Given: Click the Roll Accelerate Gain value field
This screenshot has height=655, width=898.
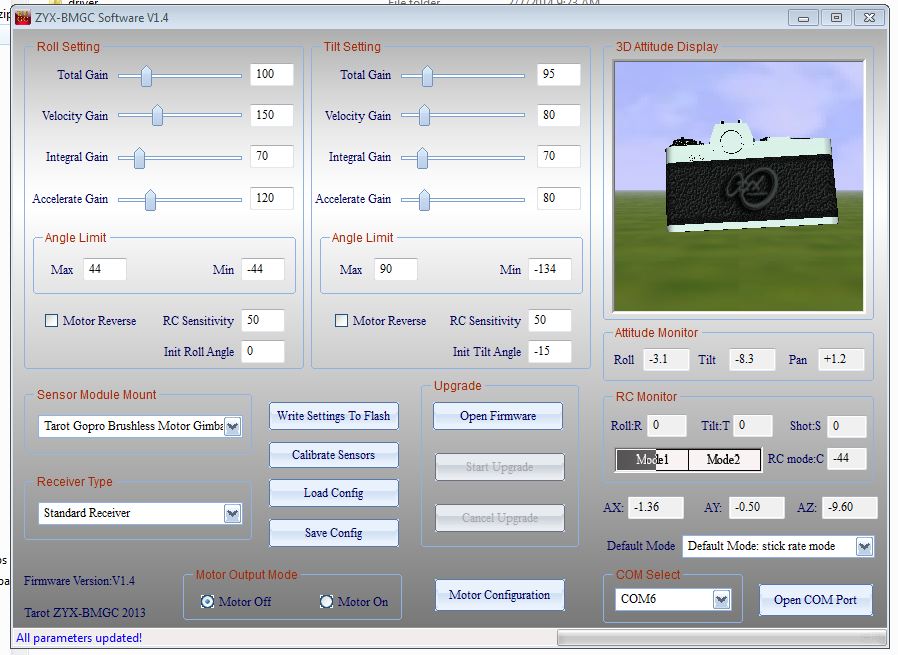Looking at the screenshot, I should 272,198.
